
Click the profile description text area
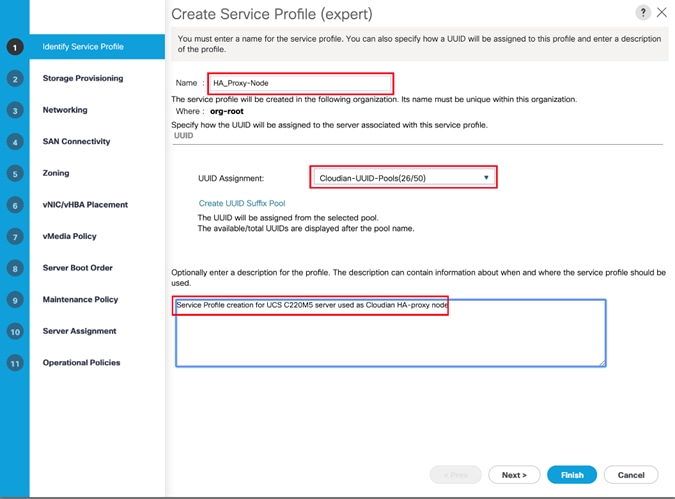coord(390,333)
